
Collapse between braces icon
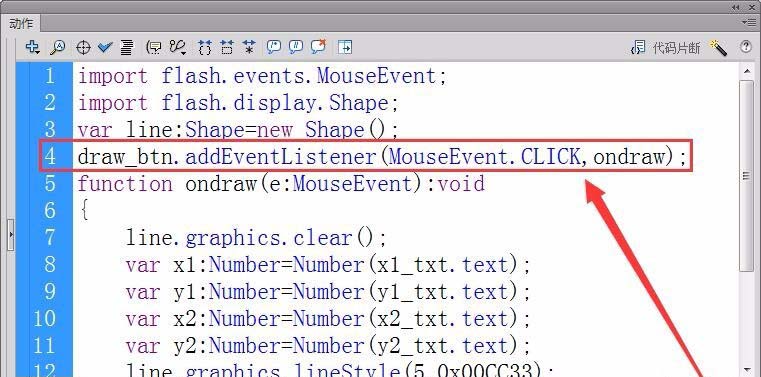tap(205, 47)
